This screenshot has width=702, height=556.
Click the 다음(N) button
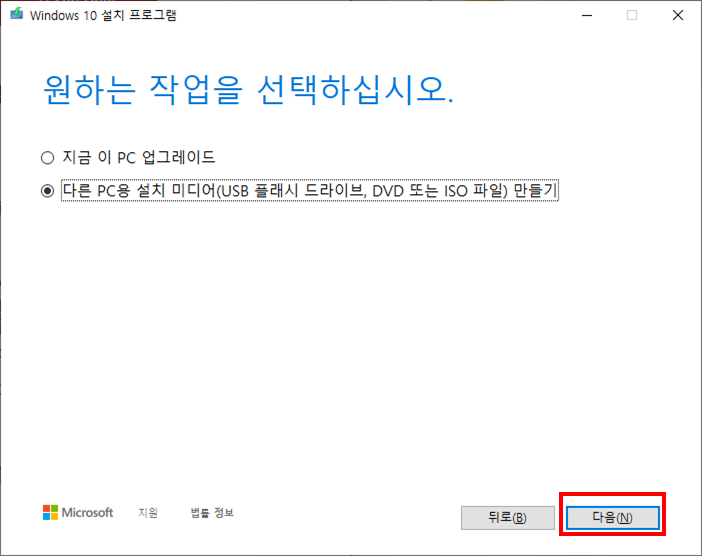pos(612,518)
